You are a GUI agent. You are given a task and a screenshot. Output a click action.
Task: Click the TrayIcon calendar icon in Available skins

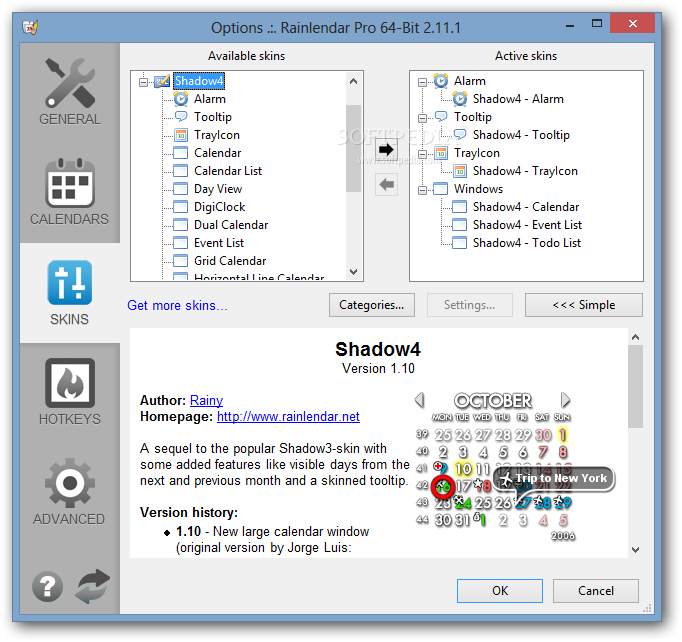tap(181, 135)
